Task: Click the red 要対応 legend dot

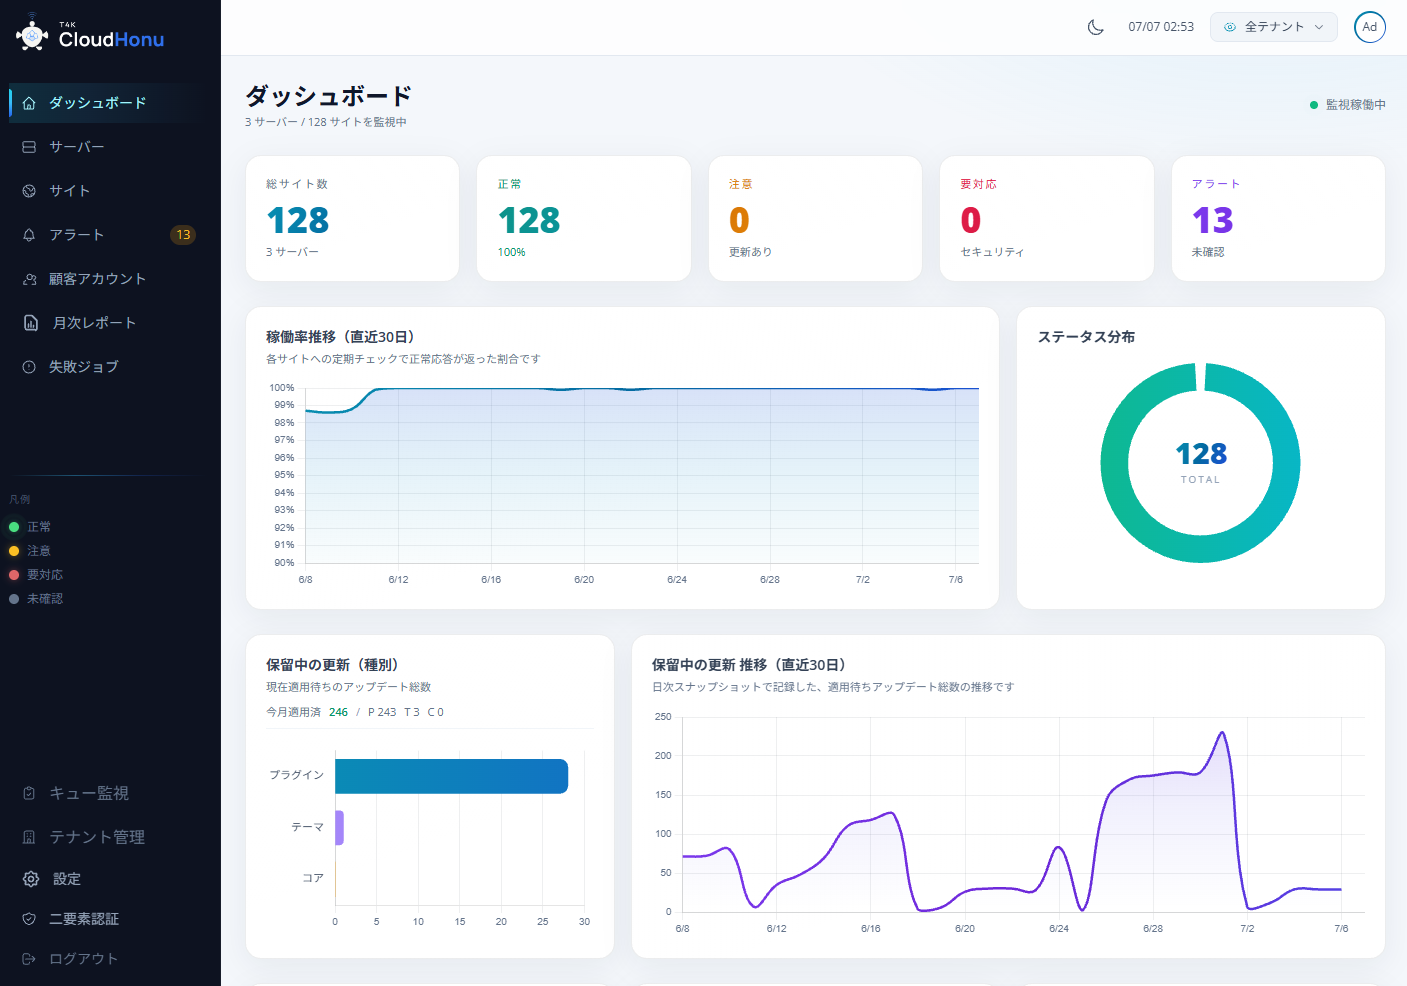Action: coord(14,575)
